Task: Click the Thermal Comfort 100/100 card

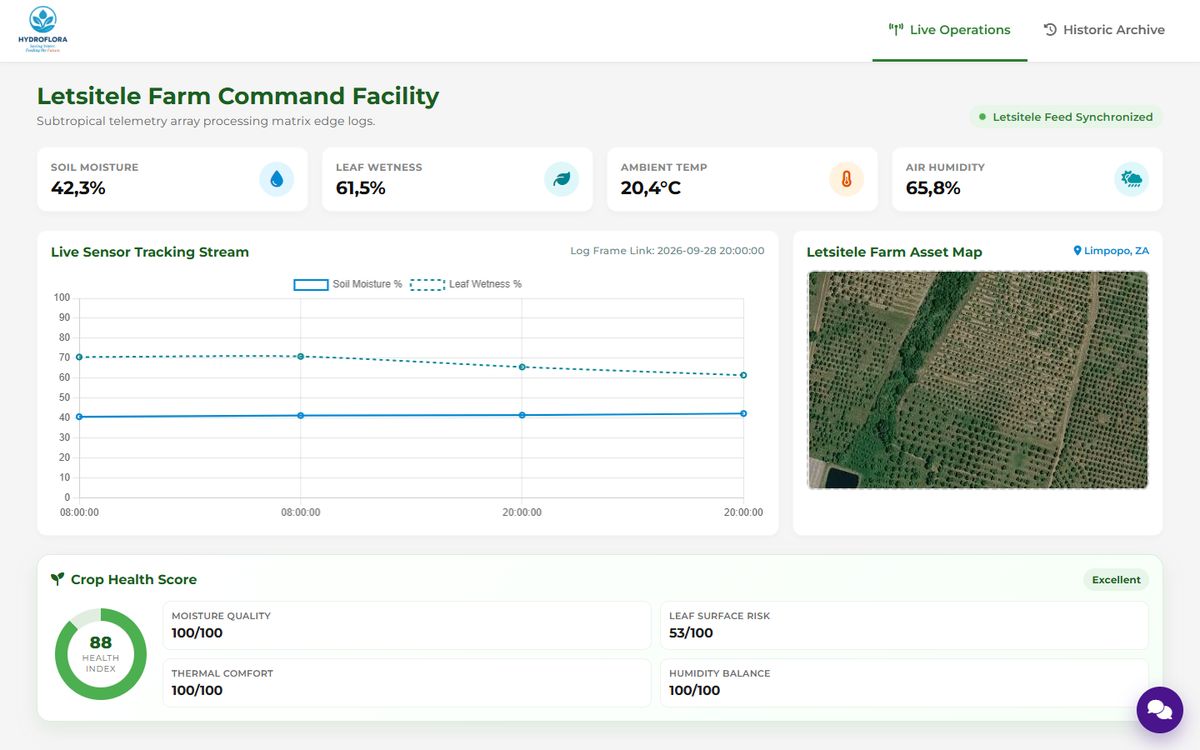Action: 407,683
